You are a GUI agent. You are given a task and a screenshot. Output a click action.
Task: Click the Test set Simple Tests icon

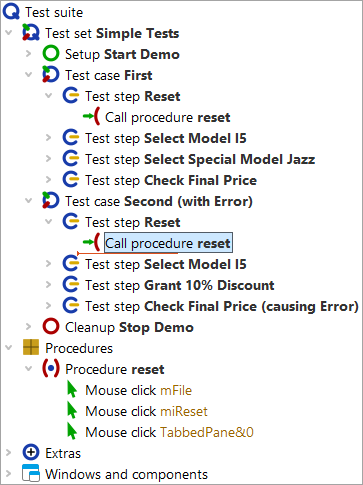[31, 33]
